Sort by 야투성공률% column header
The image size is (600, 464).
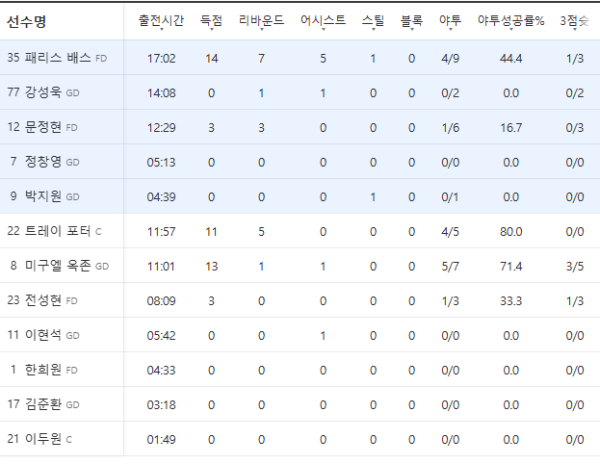click(x=511, y=20)
